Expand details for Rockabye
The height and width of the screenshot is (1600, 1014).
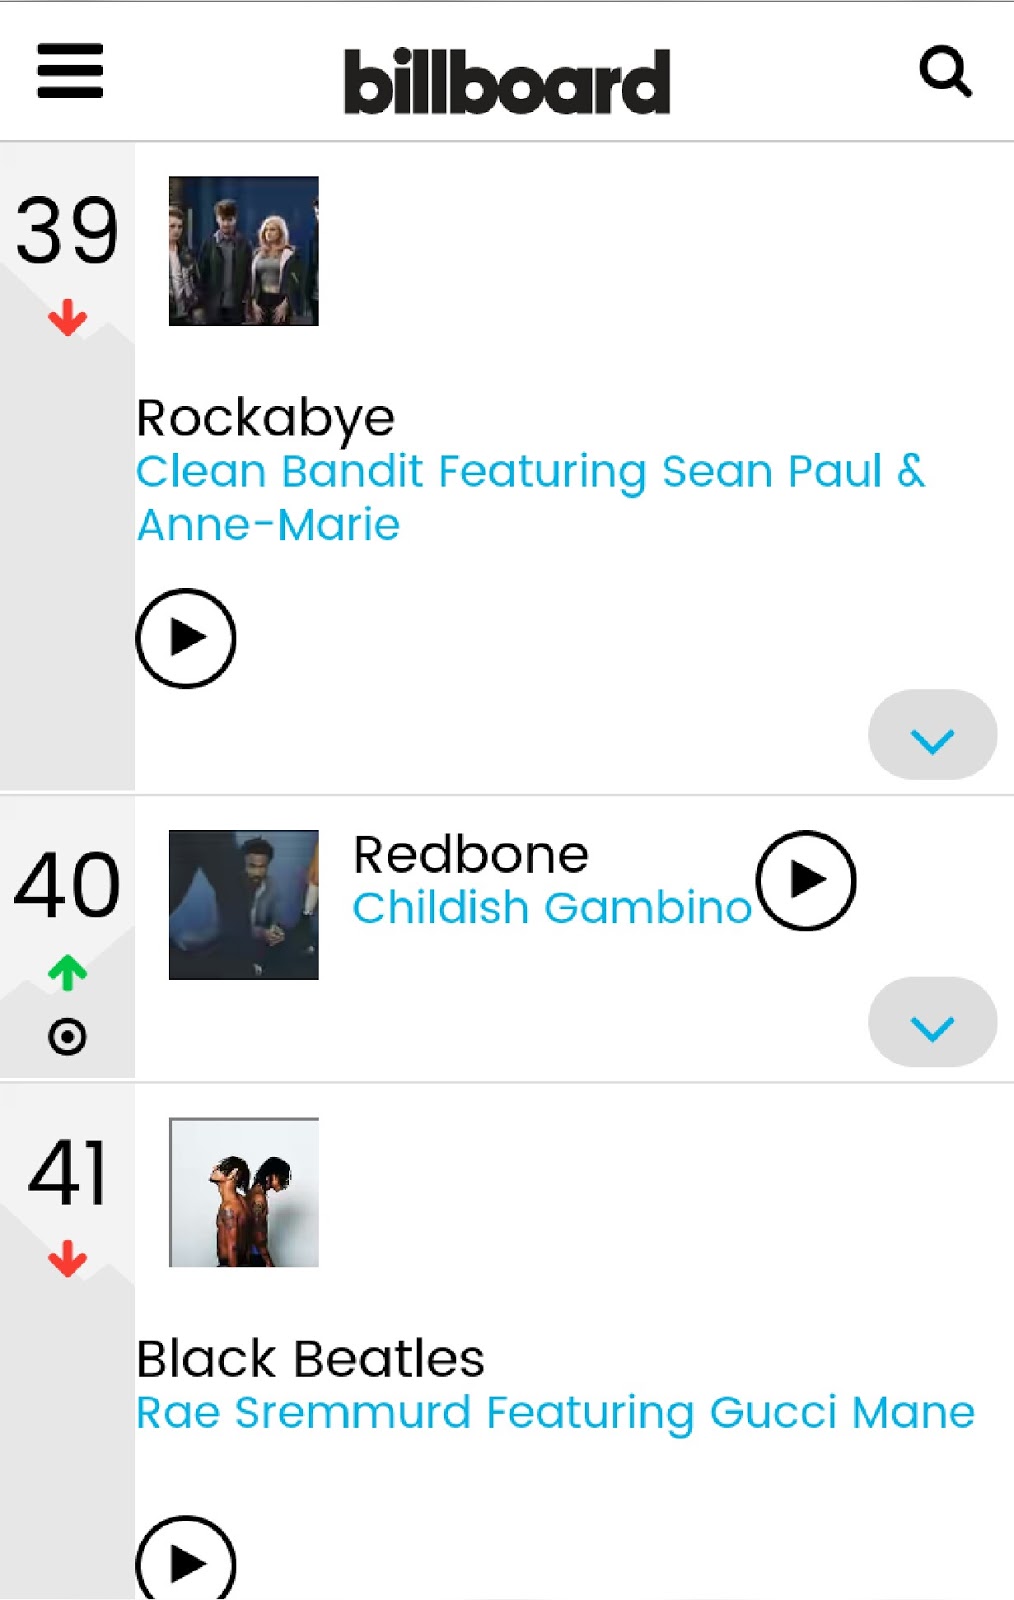coord(931,734)
